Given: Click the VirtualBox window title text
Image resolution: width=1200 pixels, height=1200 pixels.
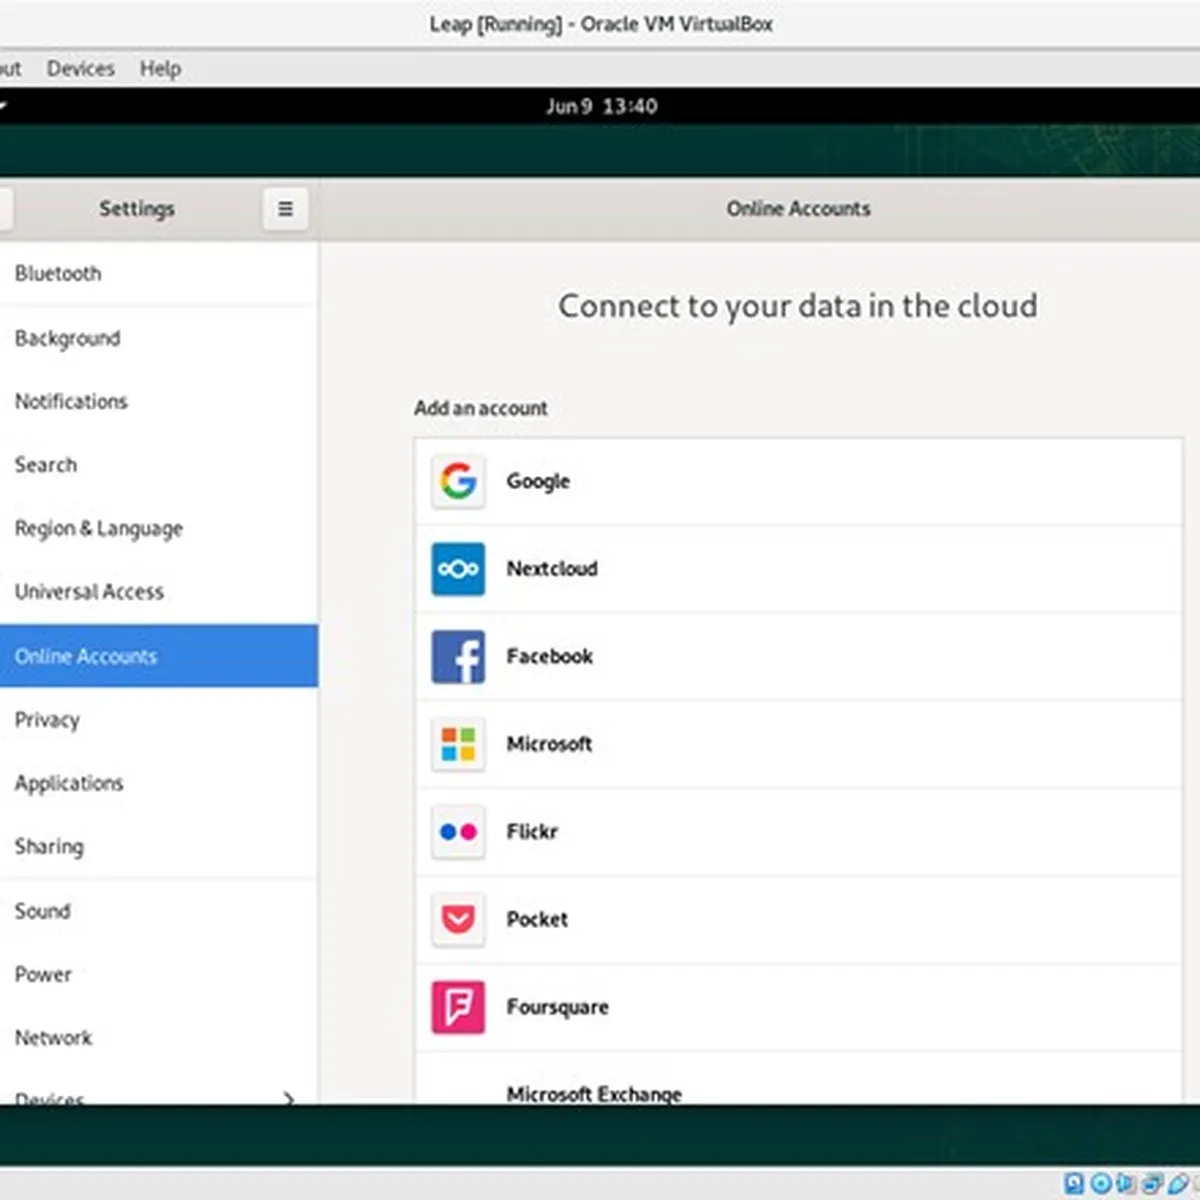Looking at the screenshot, I should 601,24.
